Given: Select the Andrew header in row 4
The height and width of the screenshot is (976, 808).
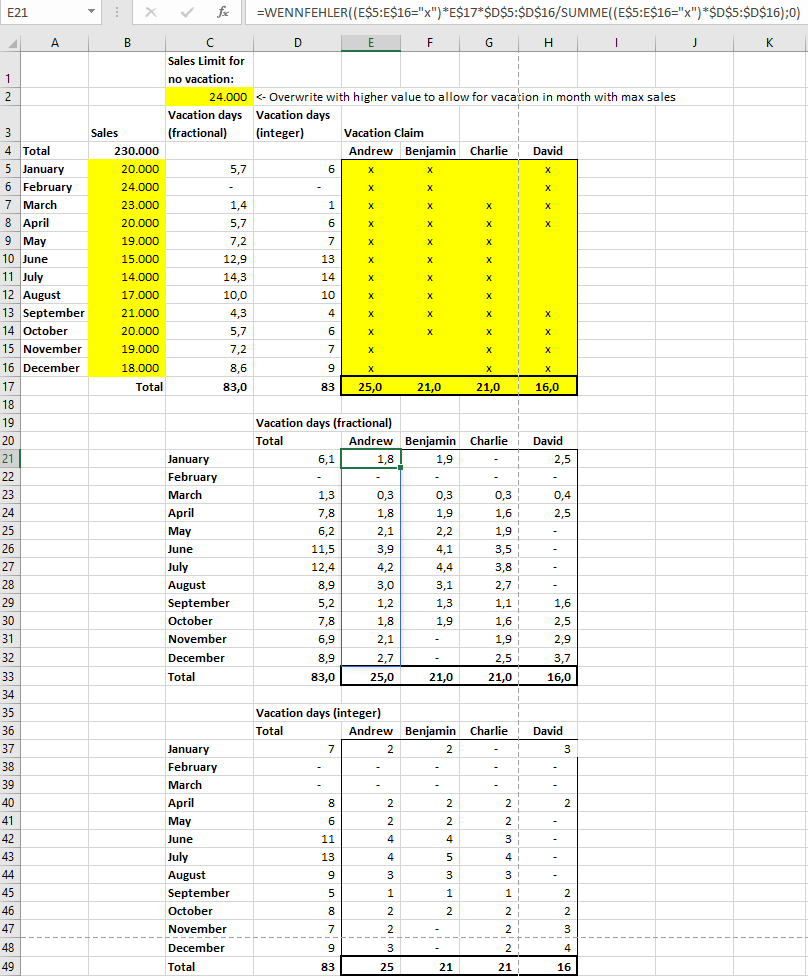Looking at the screenshot, I should click(x=371, y=151).
